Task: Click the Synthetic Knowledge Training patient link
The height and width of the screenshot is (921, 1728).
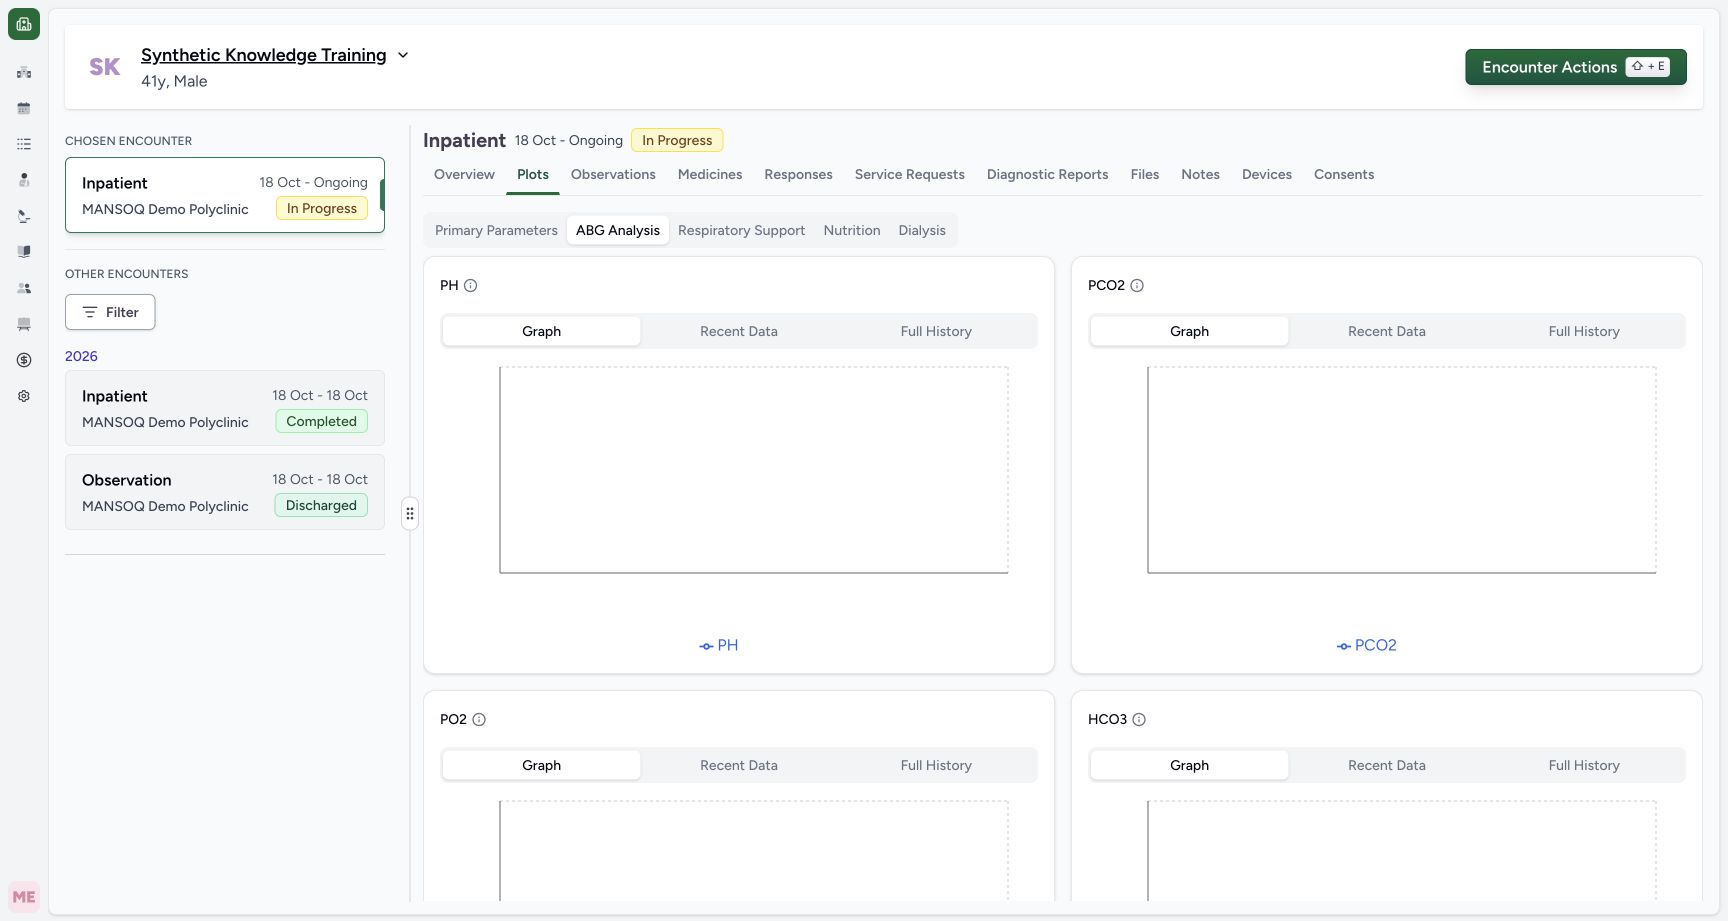Action: (x=264, y=55)
